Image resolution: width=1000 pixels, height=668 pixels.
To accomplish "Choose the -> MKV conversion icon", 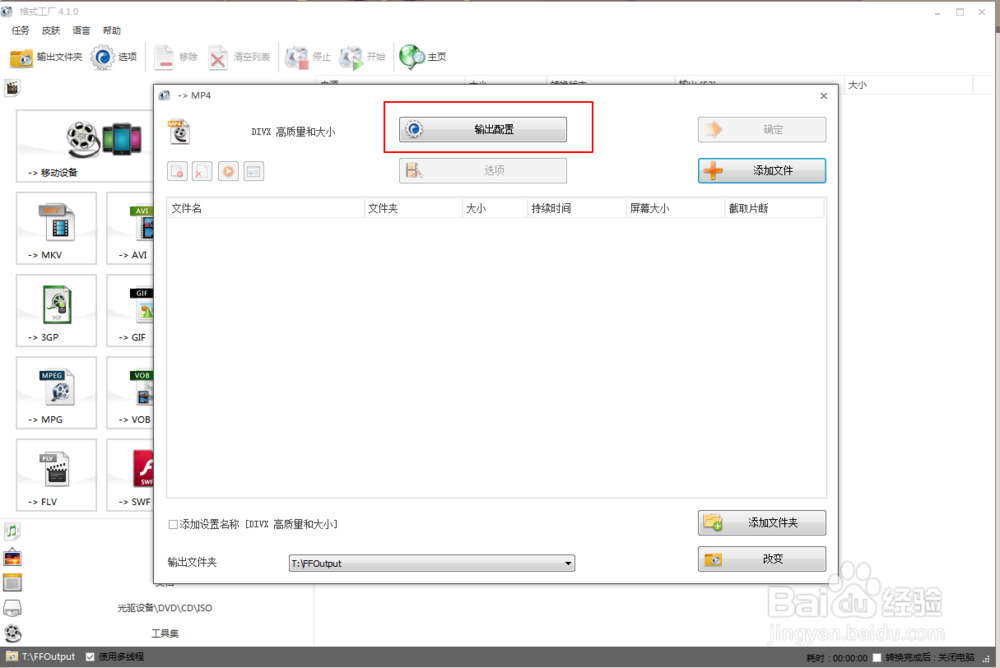I will pos(56,228).
